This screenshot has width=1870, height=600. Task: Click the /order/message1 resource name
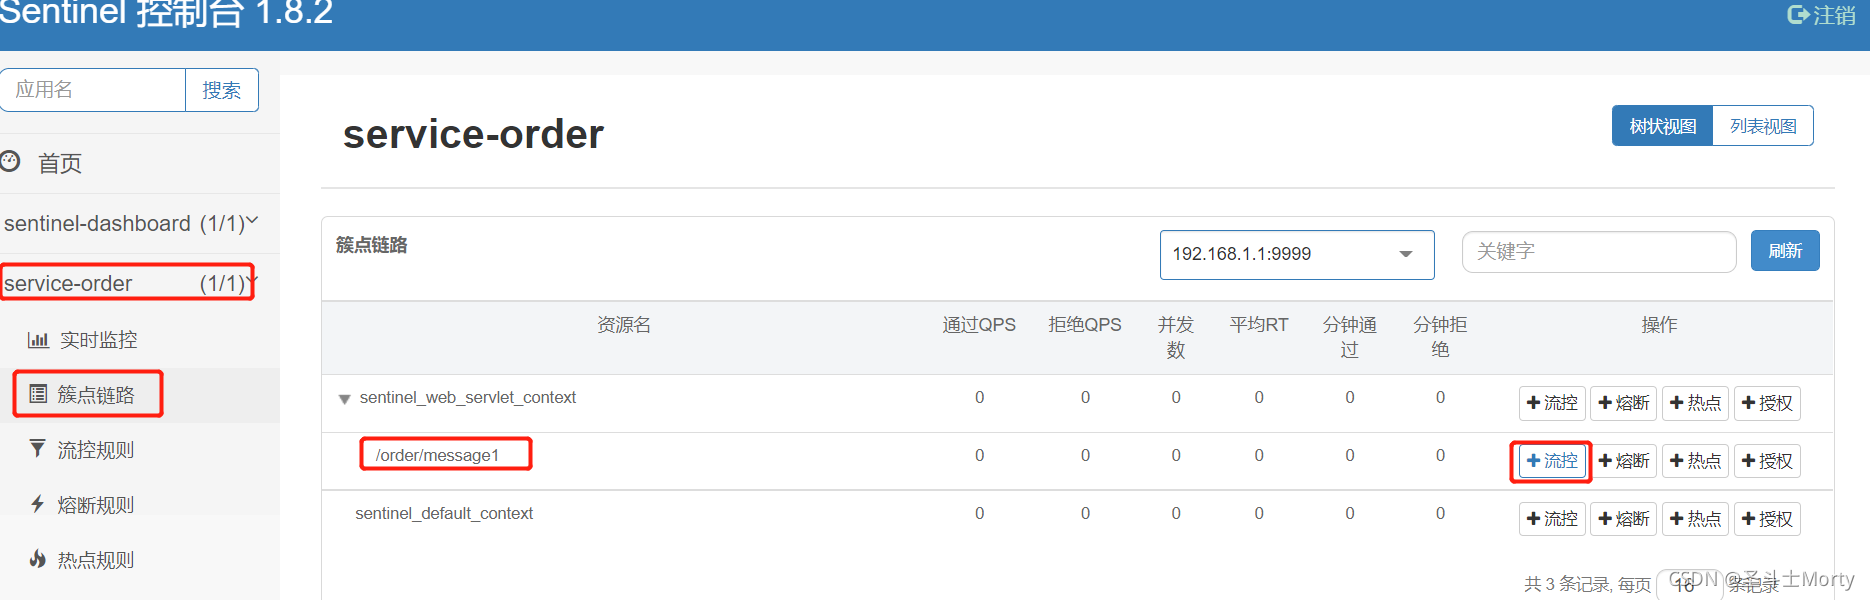point(437,455)
